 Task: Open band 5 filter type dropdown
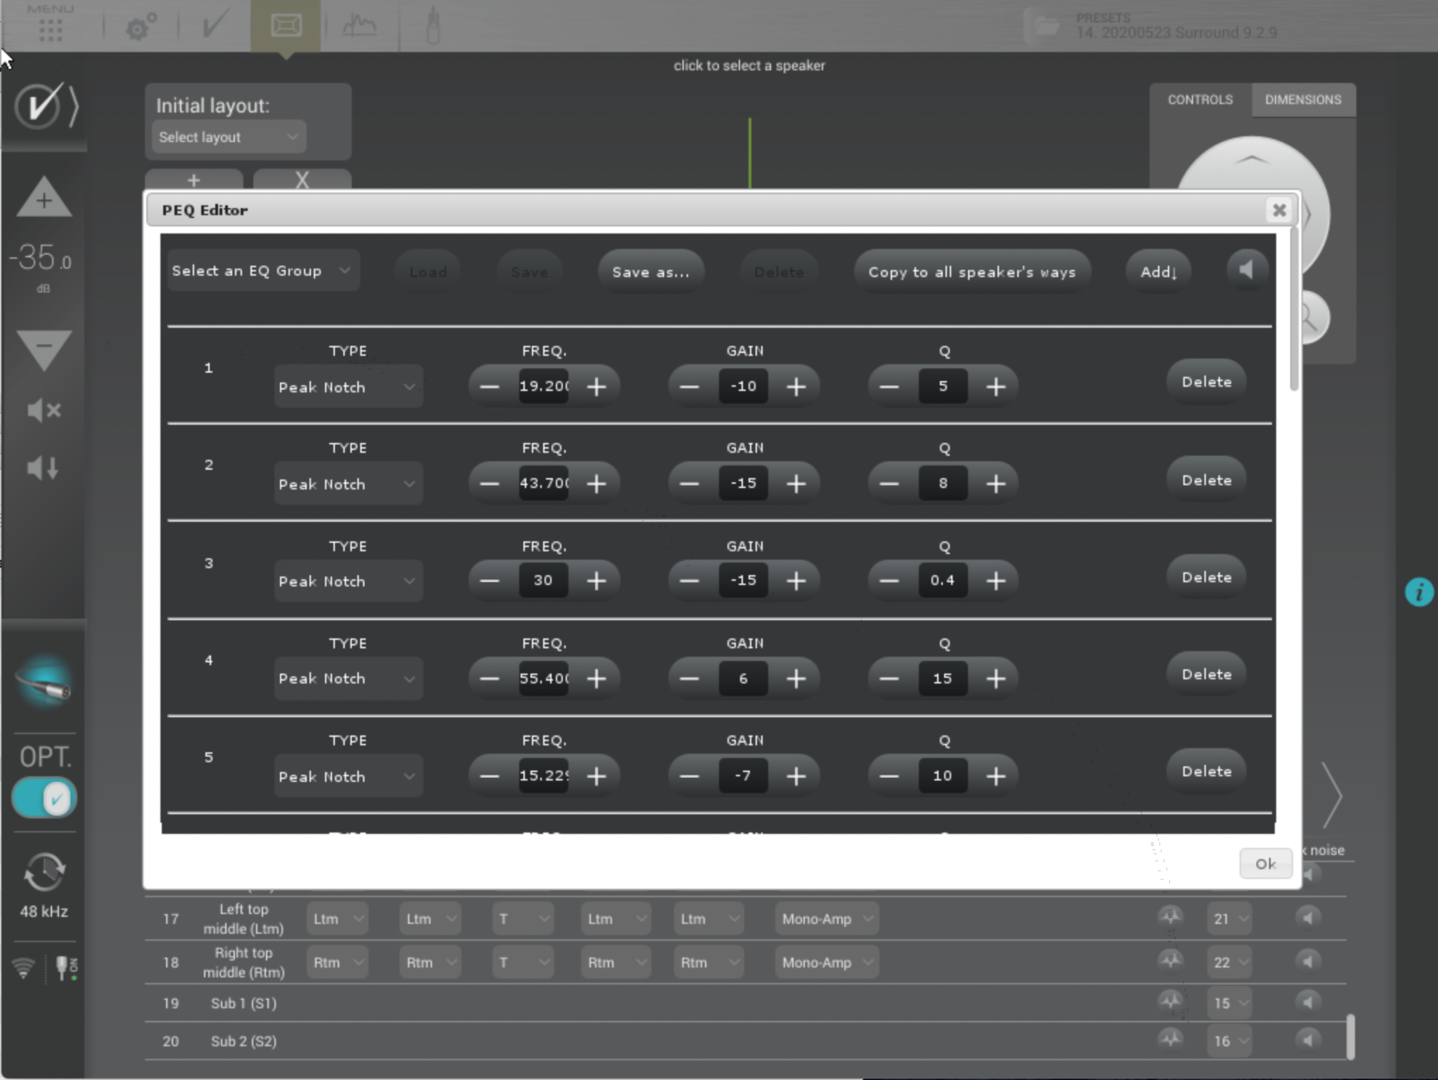click(x=348, y=776)
